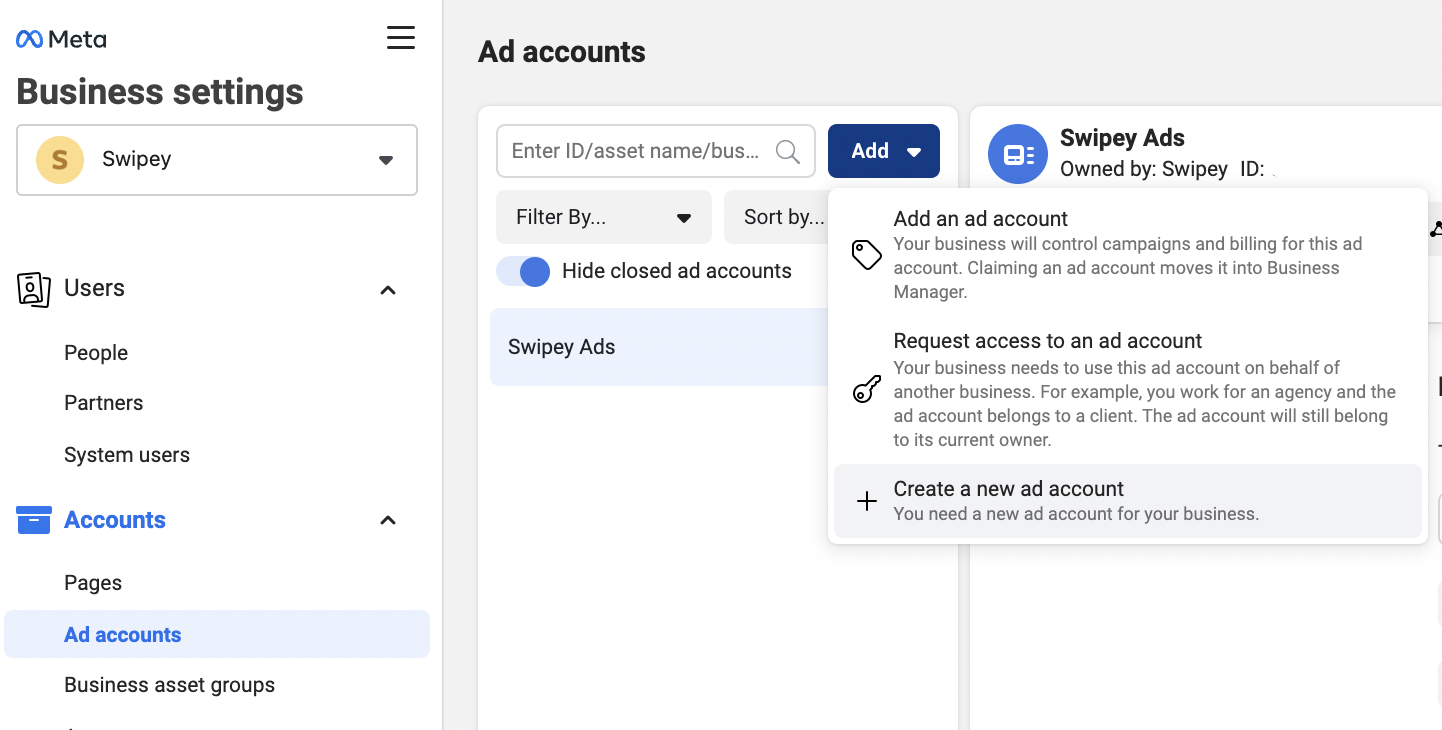1442x730 pixels.
Task: Click the Accounts archive box icon
Action: pos(34,520)
